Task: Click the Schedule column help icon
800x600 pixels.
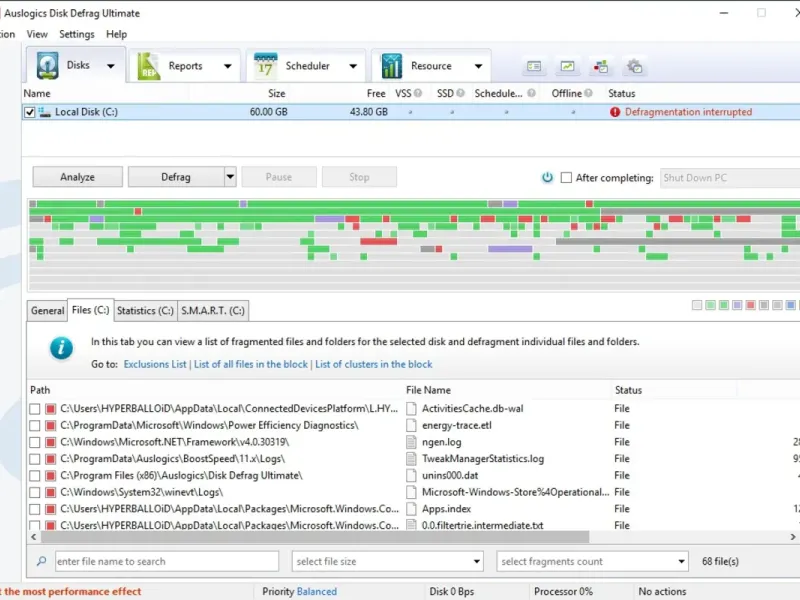Action: [x=531, y=93]
